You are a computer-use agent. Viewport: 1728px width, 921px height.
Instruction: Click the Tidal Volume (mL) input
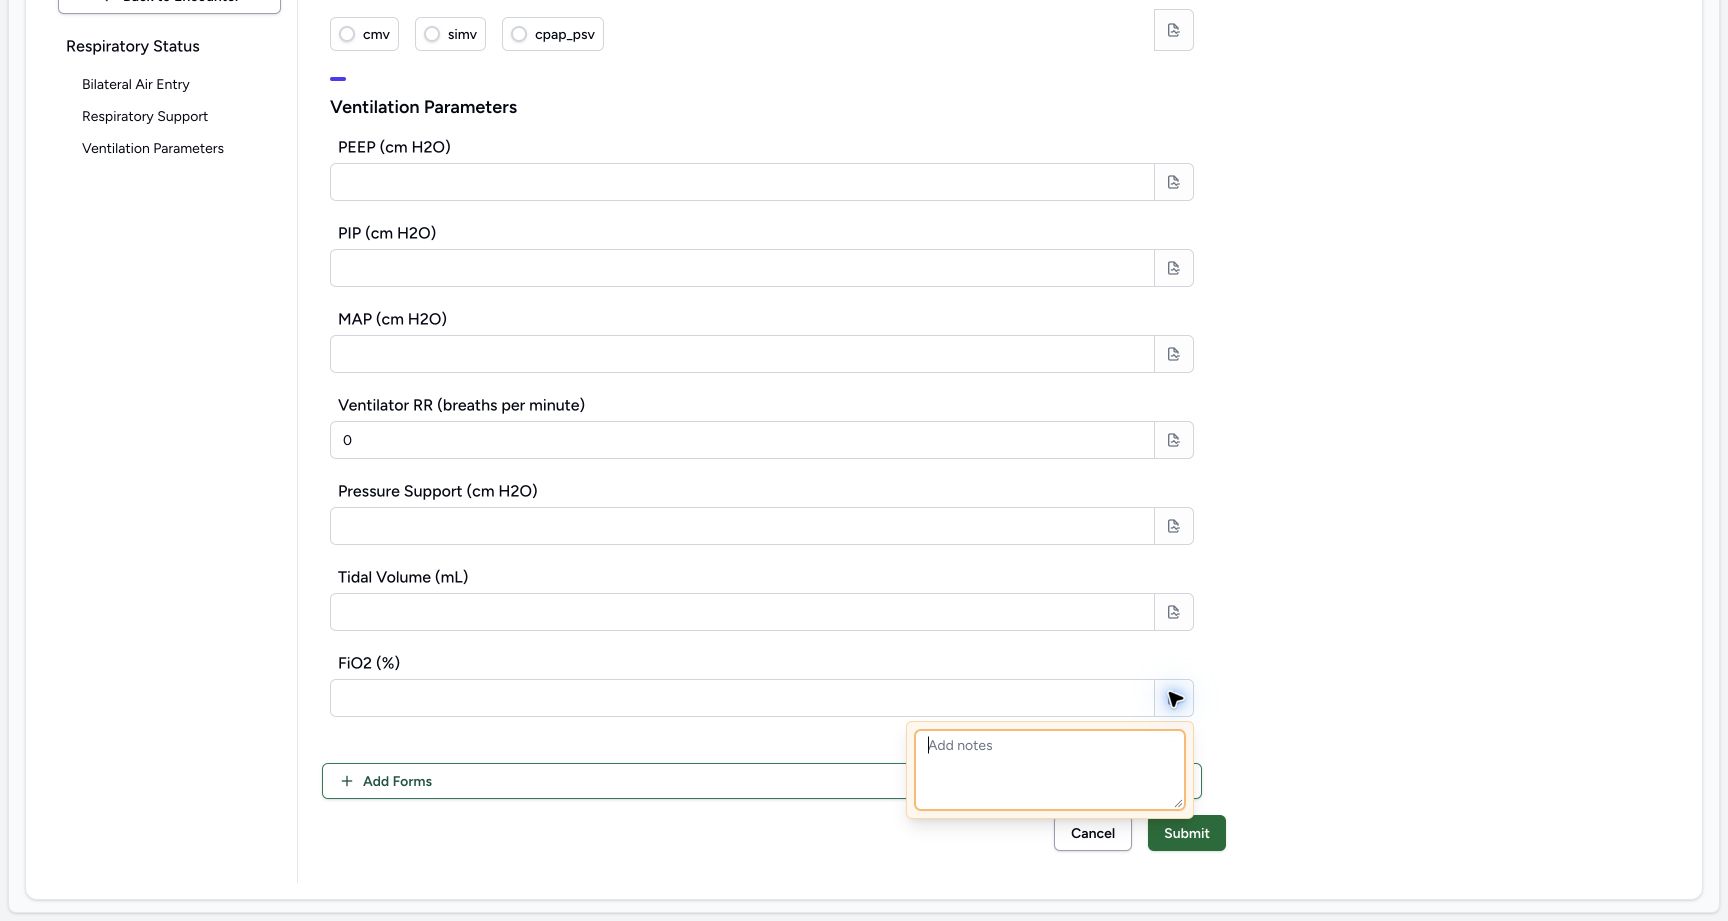click(742, 612)
